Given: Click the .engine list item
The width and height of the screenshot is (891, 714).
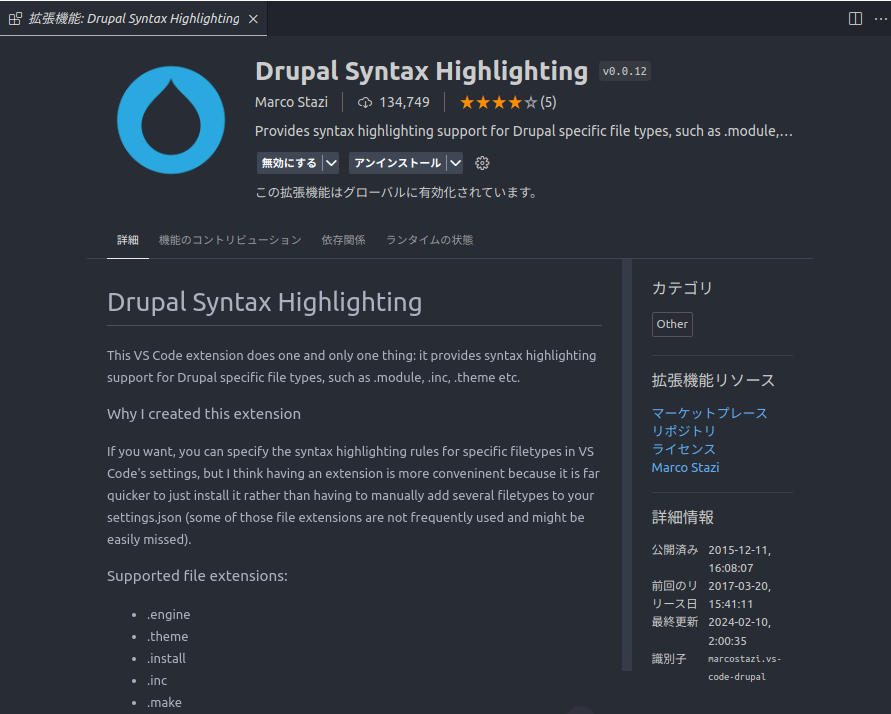Looking at the screenshot, I should click(169, 615).
